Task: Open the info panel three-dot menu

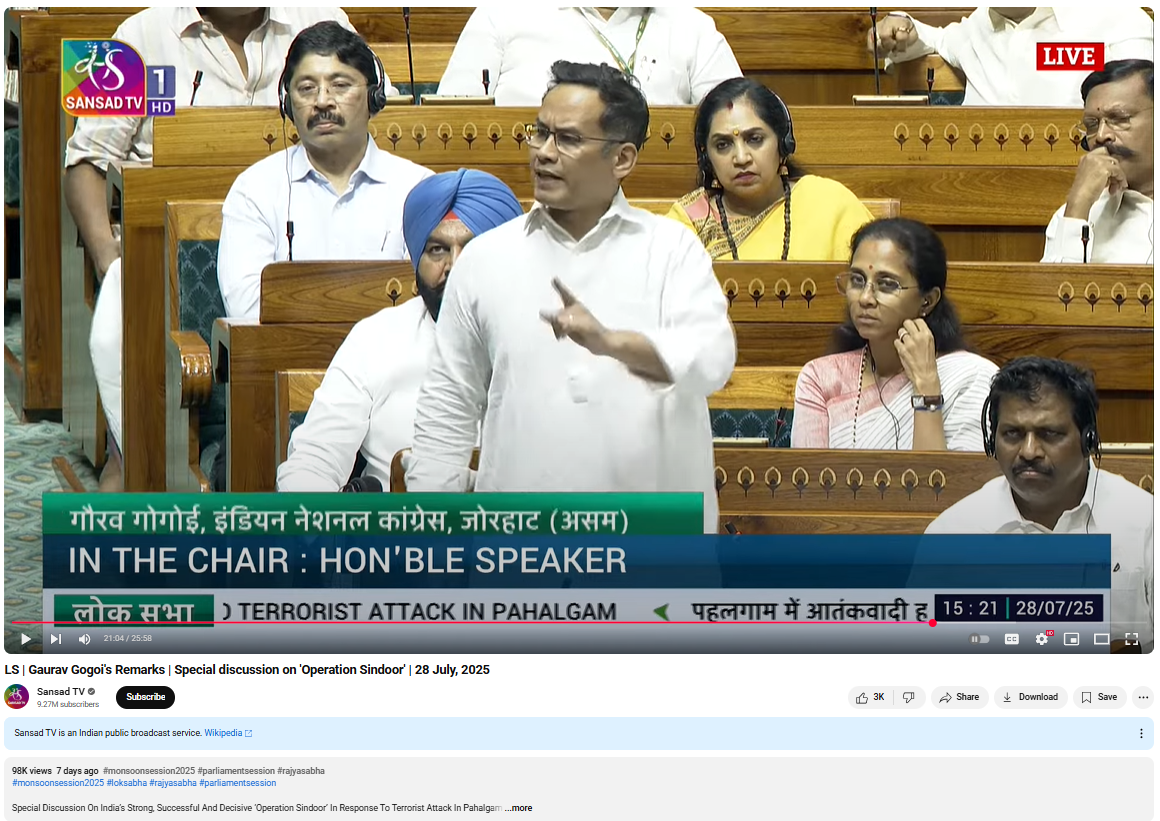Action: 1143,733
